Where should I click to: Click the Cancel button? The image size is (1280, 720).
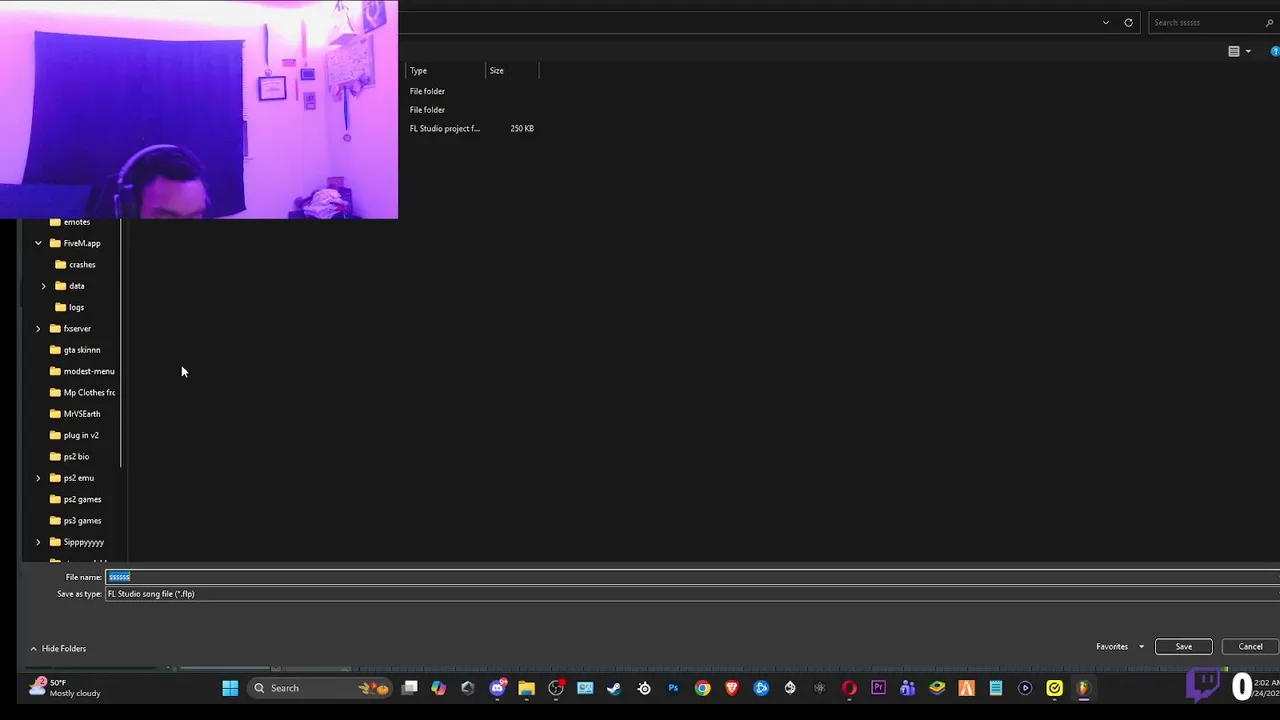point(1250,646)
